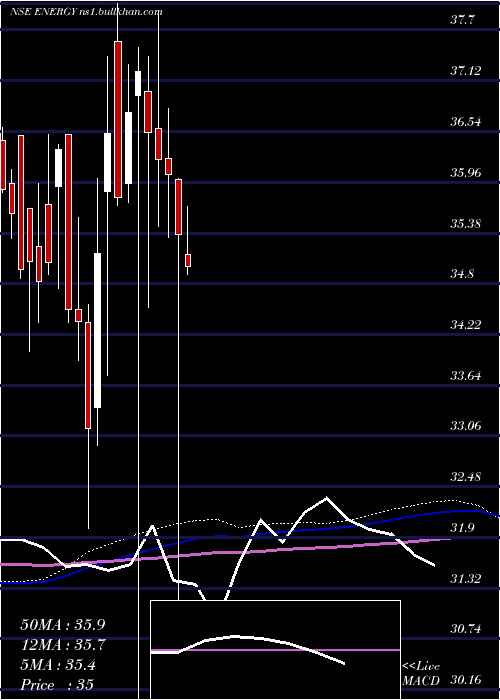Click the 12MA : 35.7 readout

(63, 645)
